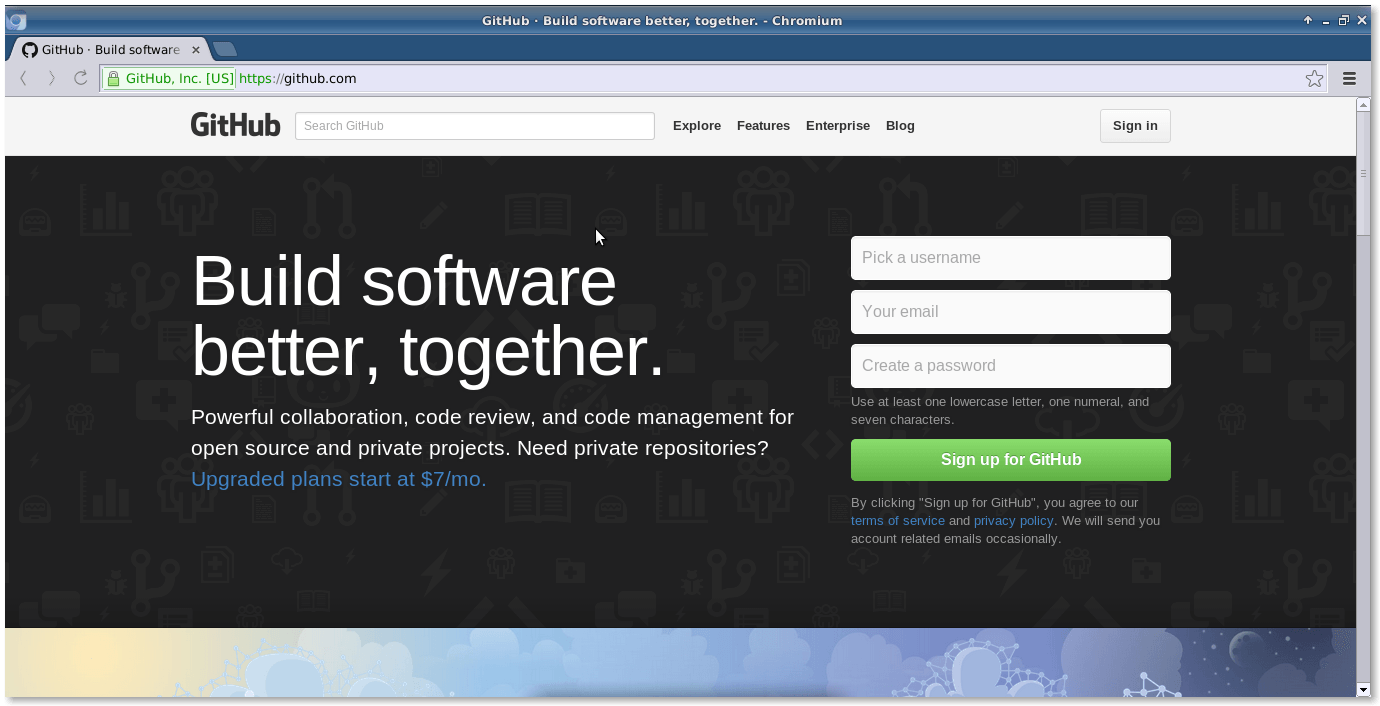1380x706 pixels.
Task: Click the scrollbar down arrow
Action: [x=1363, y=691]
